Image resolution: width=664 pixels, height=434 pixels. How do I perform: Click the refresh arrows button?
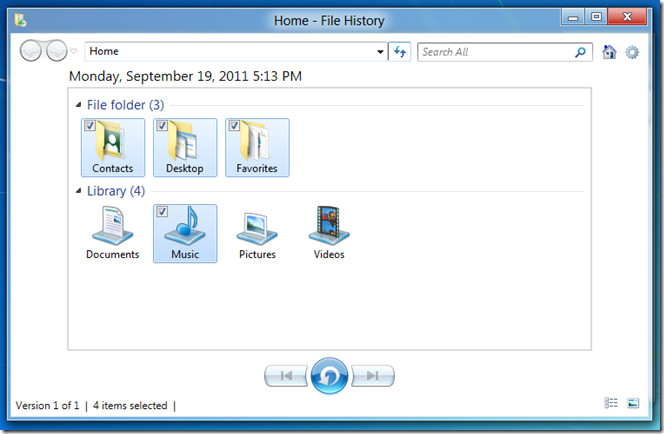(x=399, y=52)
